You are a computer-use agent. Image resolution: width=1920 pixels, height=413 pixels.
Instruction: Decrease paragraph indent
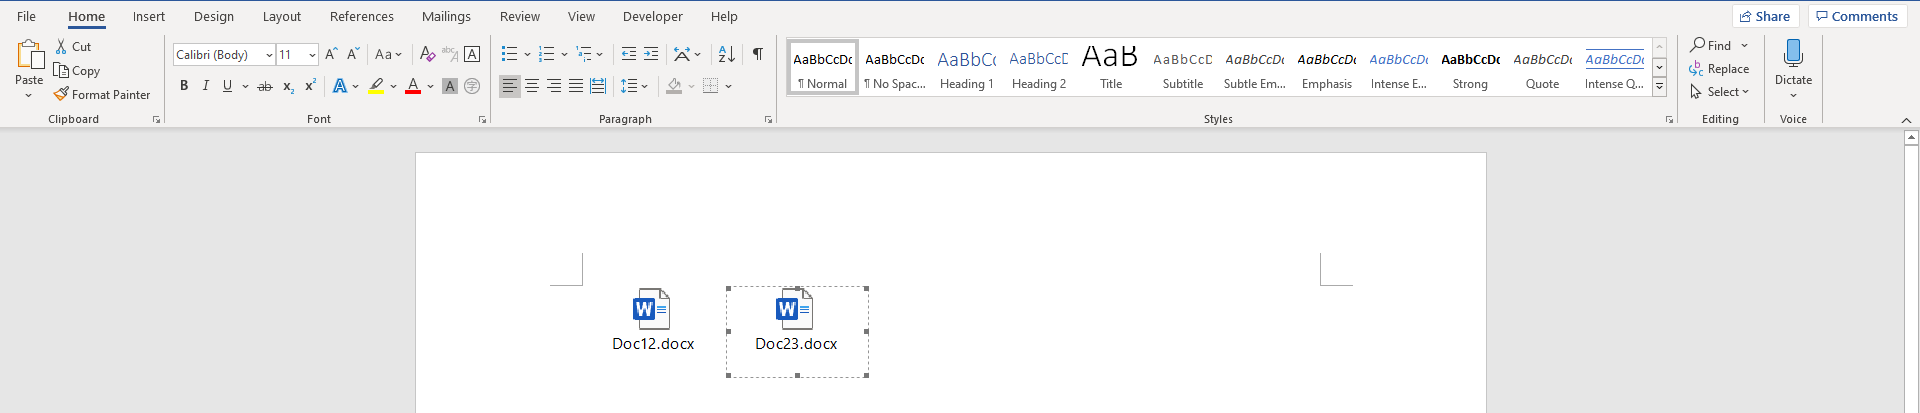629,55
